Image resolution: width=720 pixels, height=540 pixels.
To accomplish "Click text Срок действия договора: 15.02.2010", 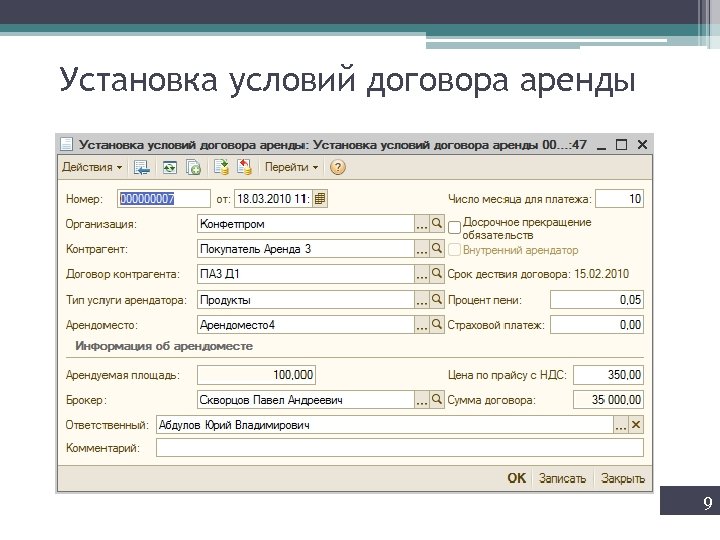I will tap(538, 274).
